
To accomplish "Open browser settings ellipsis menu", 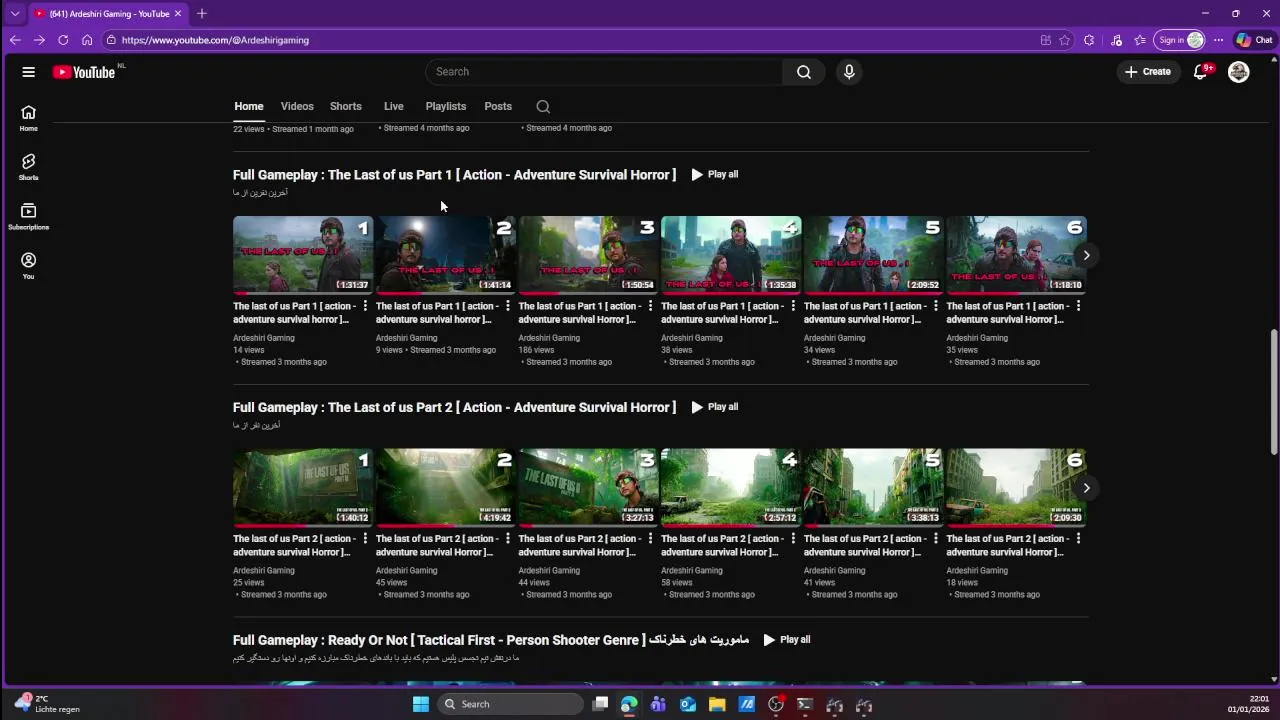I will click(x=1218, y=40).
